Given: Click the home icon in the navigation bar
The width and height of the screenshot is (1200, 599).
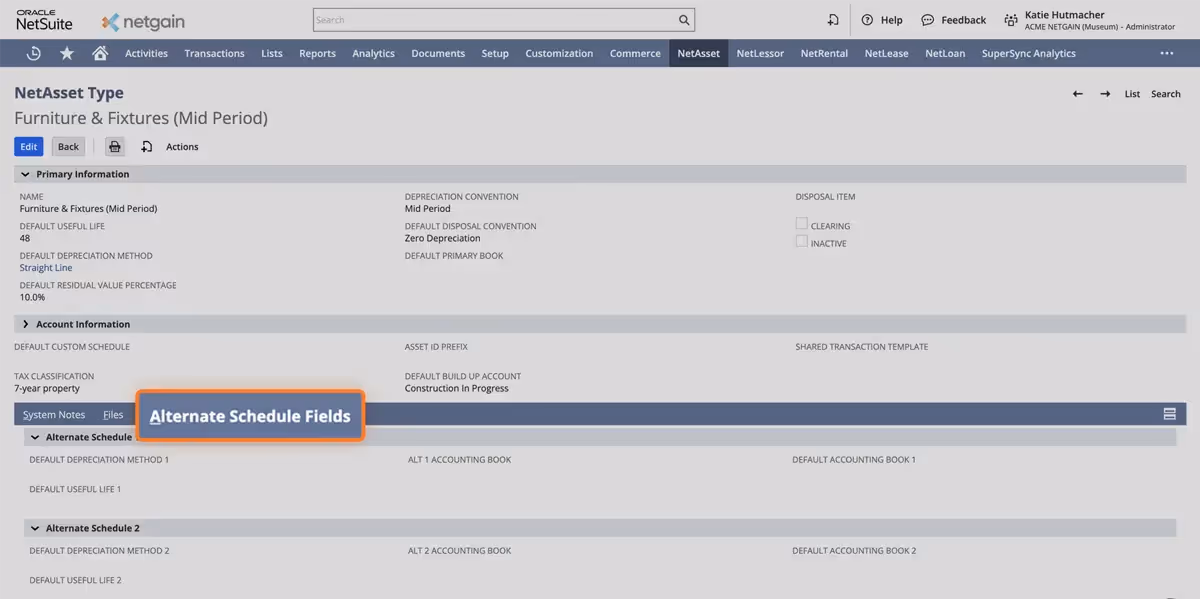Looking at the screenshot, I should pyautogui.click(x=100, y=52).
